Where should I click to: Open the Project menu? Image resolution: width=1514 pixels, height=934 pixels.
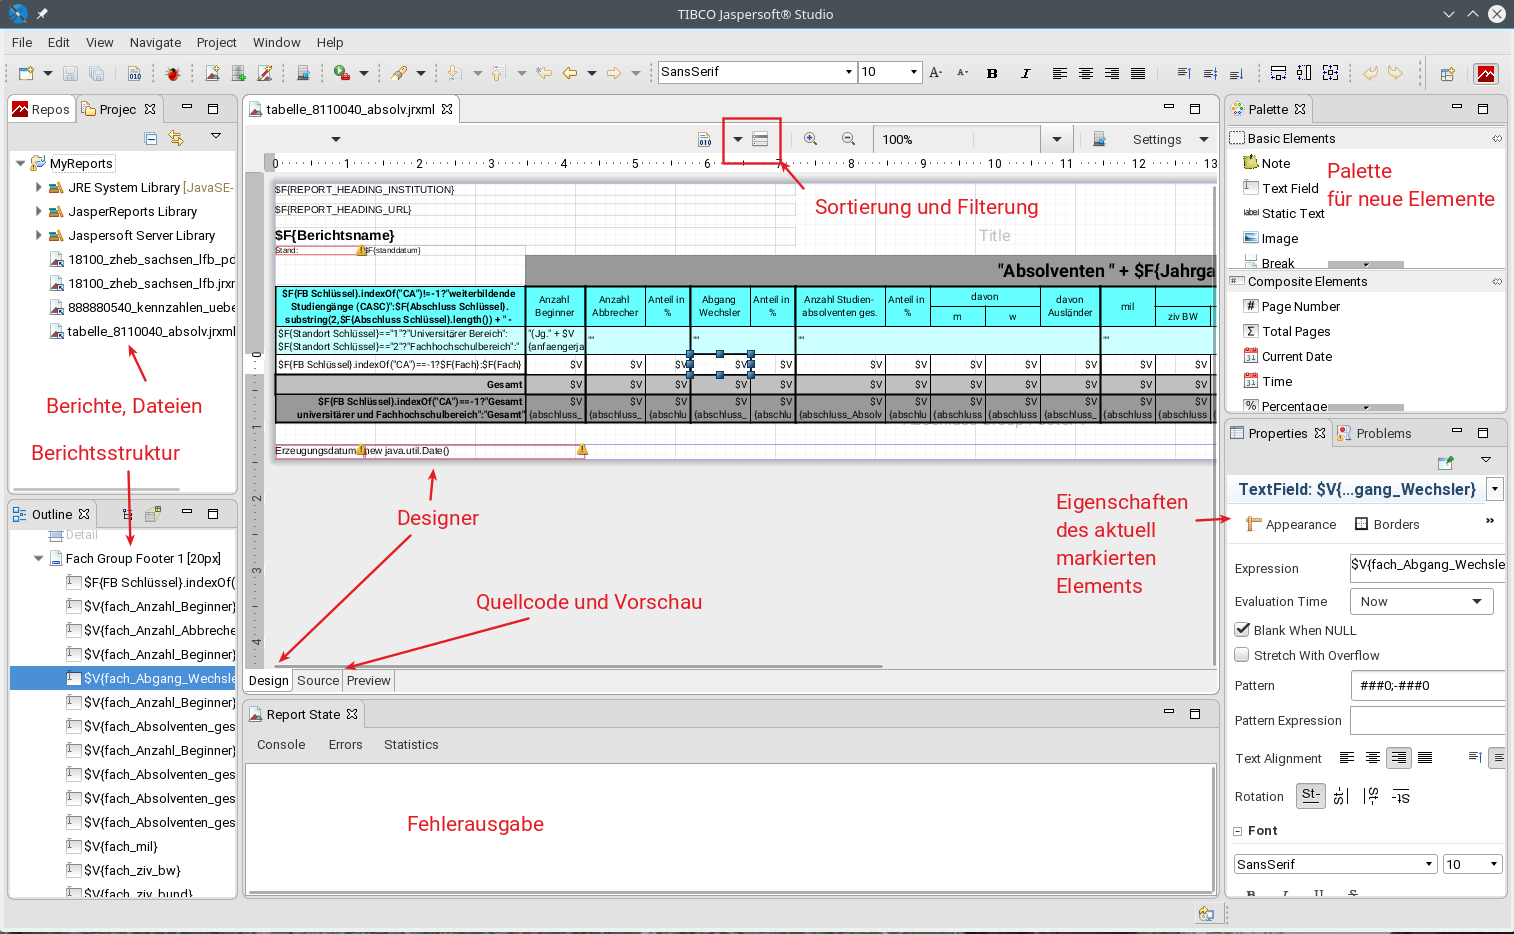click(217, 42)
